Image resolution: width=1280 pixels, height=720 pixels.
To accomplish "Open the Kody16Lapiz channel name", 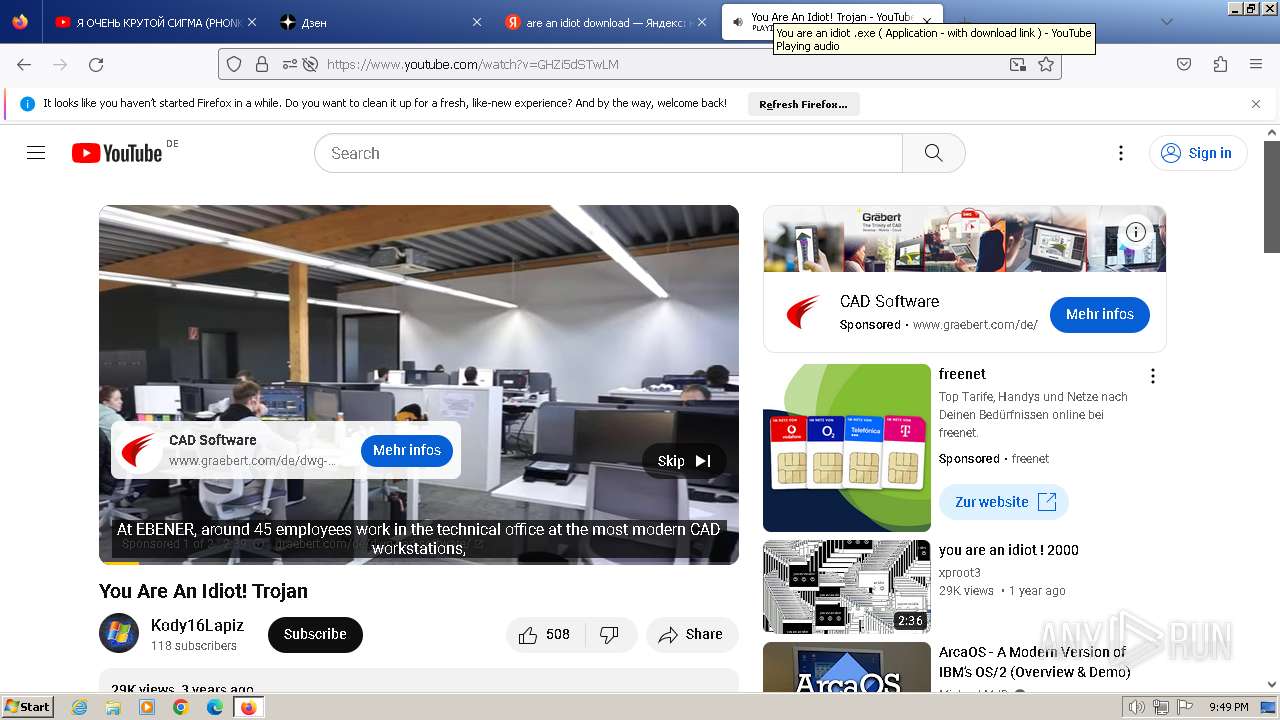I will 197,625.
